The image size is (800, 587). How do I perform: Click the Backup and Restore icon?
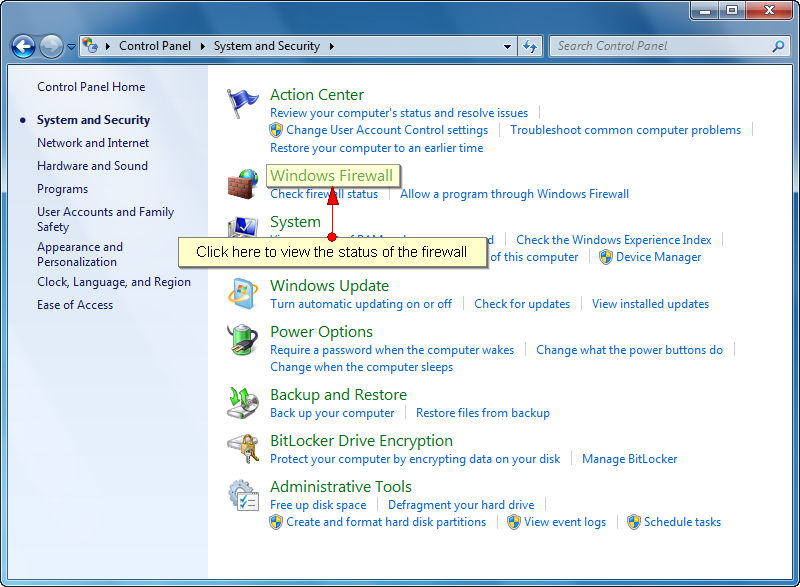coord(242,403)
